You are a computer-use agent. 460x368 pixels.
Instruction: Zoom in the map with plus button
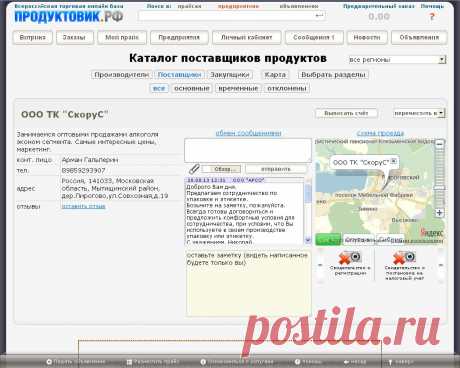(x=440, y=213)
